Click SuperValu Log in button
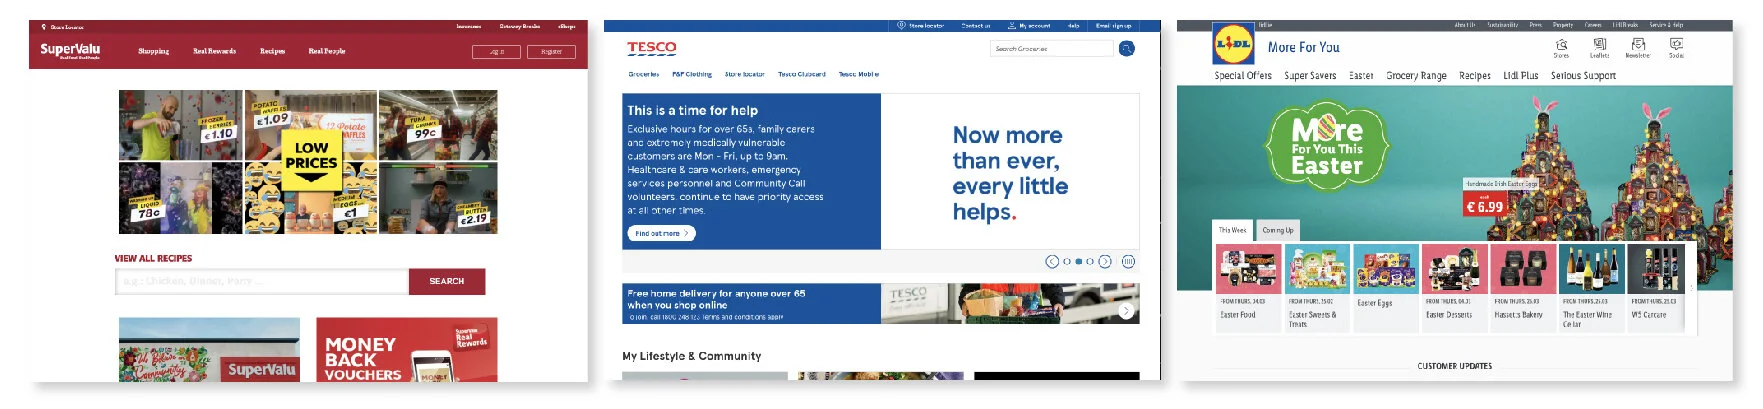The image size is (1763, 409). 496,51
